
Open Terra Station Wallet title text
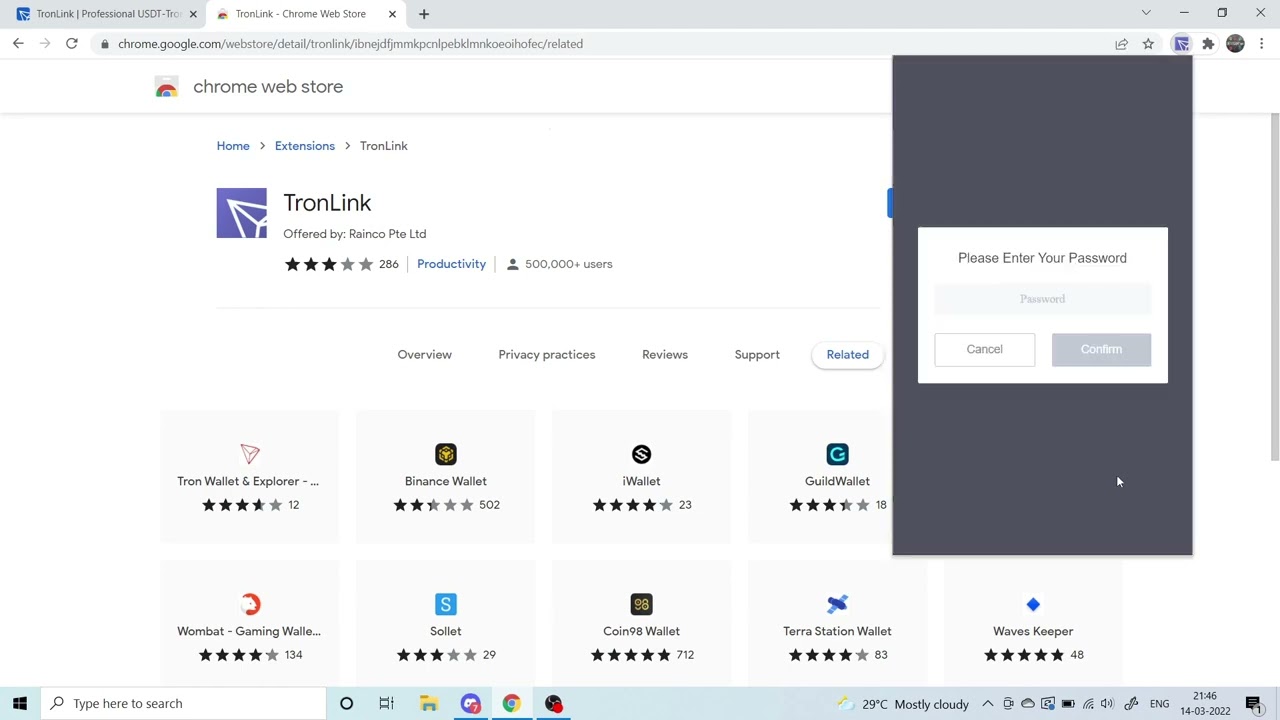click(837, 631)
